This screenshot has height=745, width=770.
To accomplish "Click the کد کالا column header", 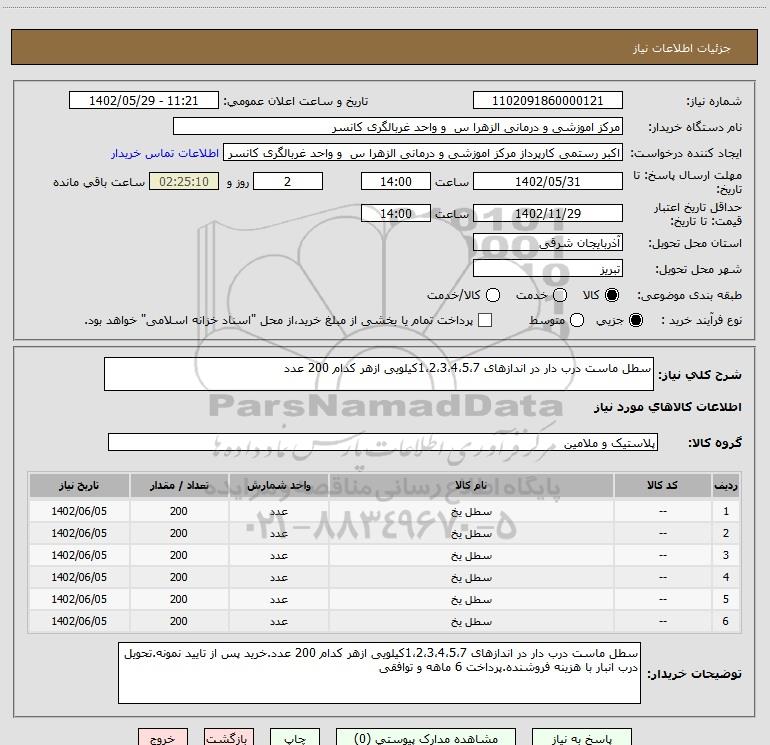I will [x=662, y=485].
